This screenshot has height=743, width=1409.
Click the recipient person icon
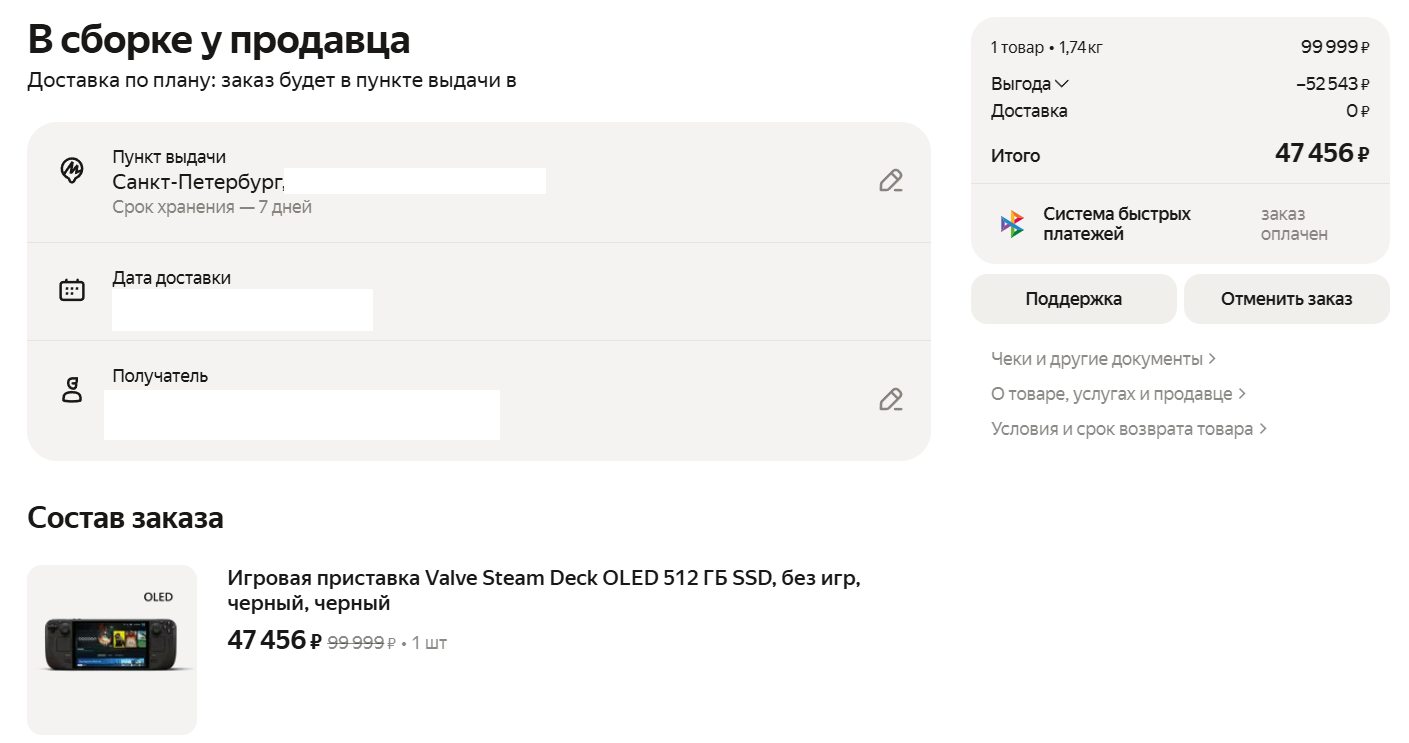pyautogui.click(x=72, y=390)
